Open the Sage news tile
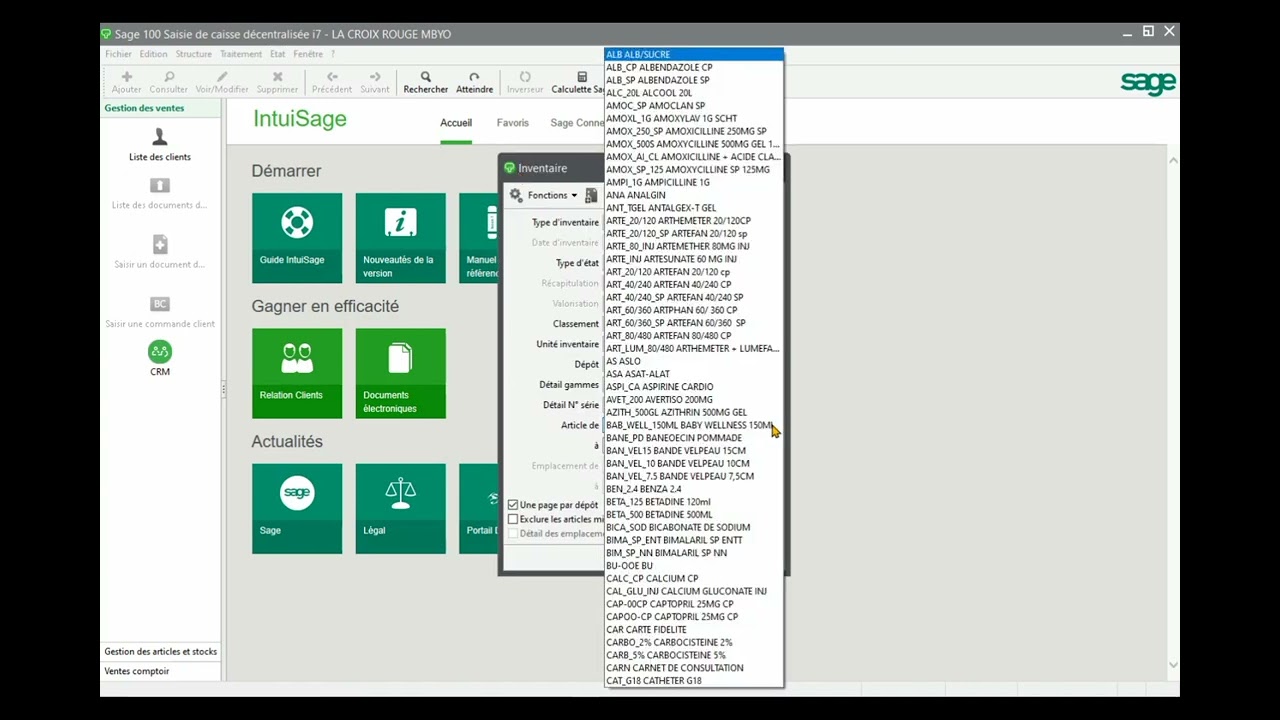The image size is (1280, 720). click(x=297, y=508)
